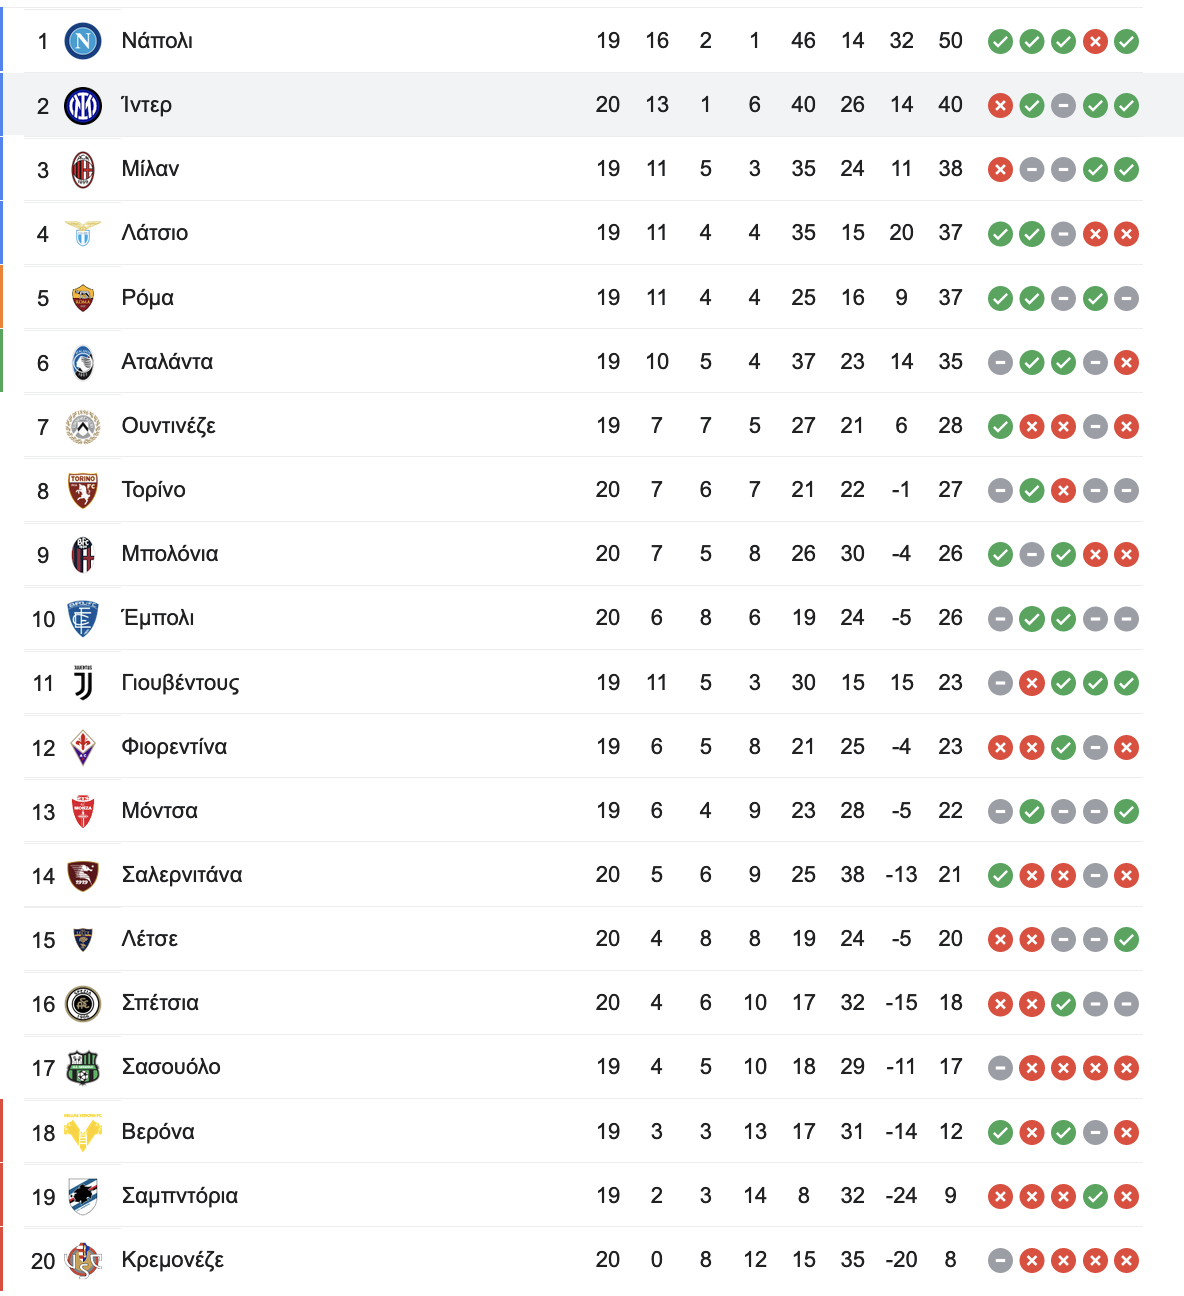Click the Inter club crest
Image resolution: width=1184 pixels, height=1296 pixels.
83,105
